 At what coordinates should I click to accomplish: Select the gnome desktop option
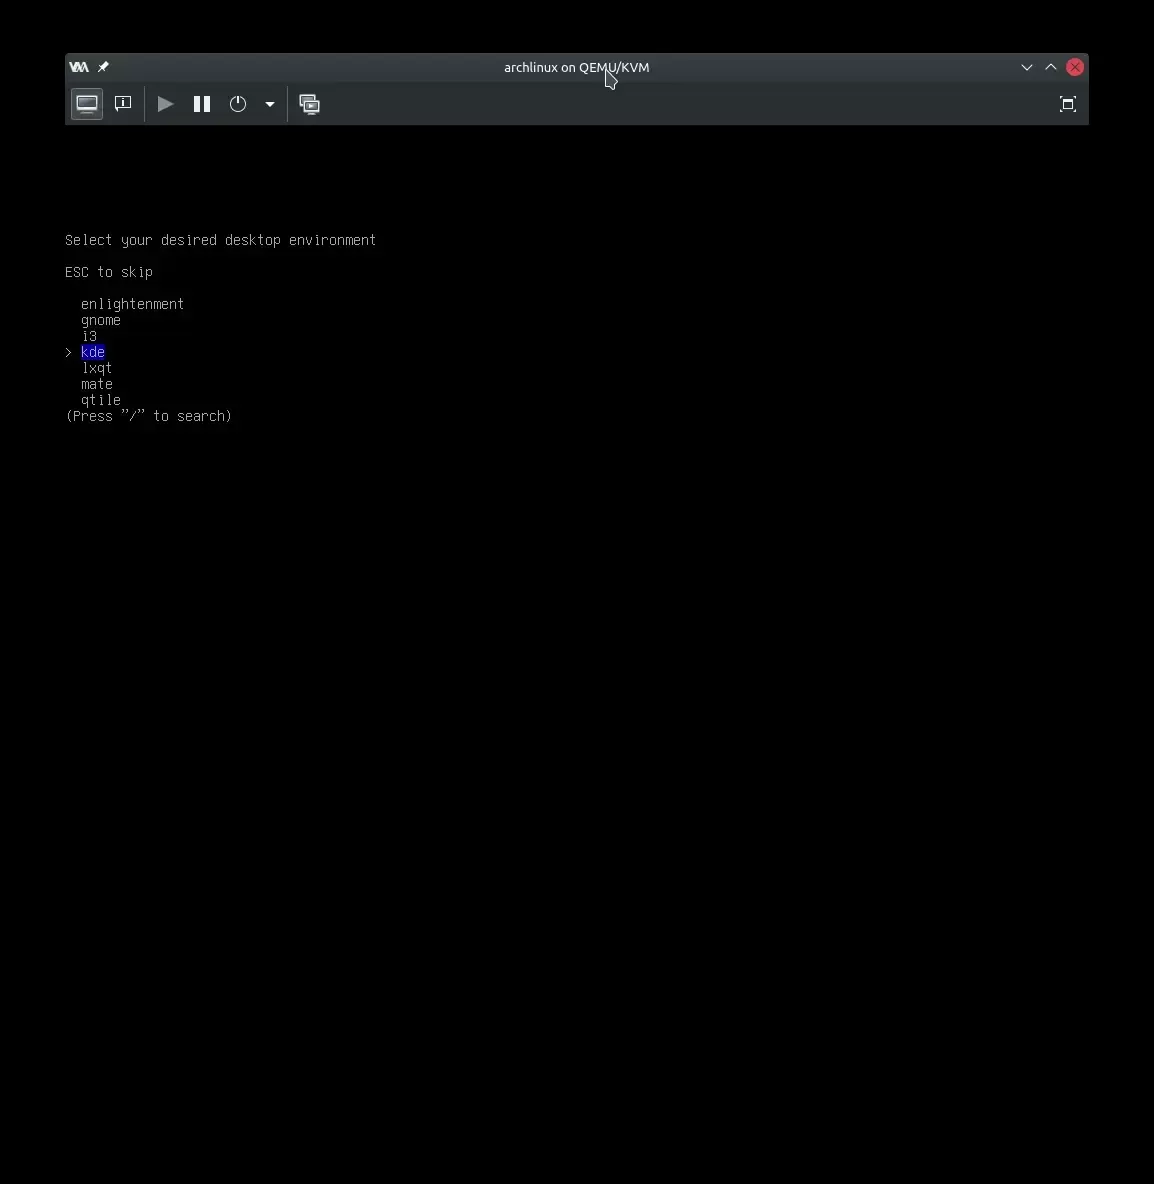[101, 320]
